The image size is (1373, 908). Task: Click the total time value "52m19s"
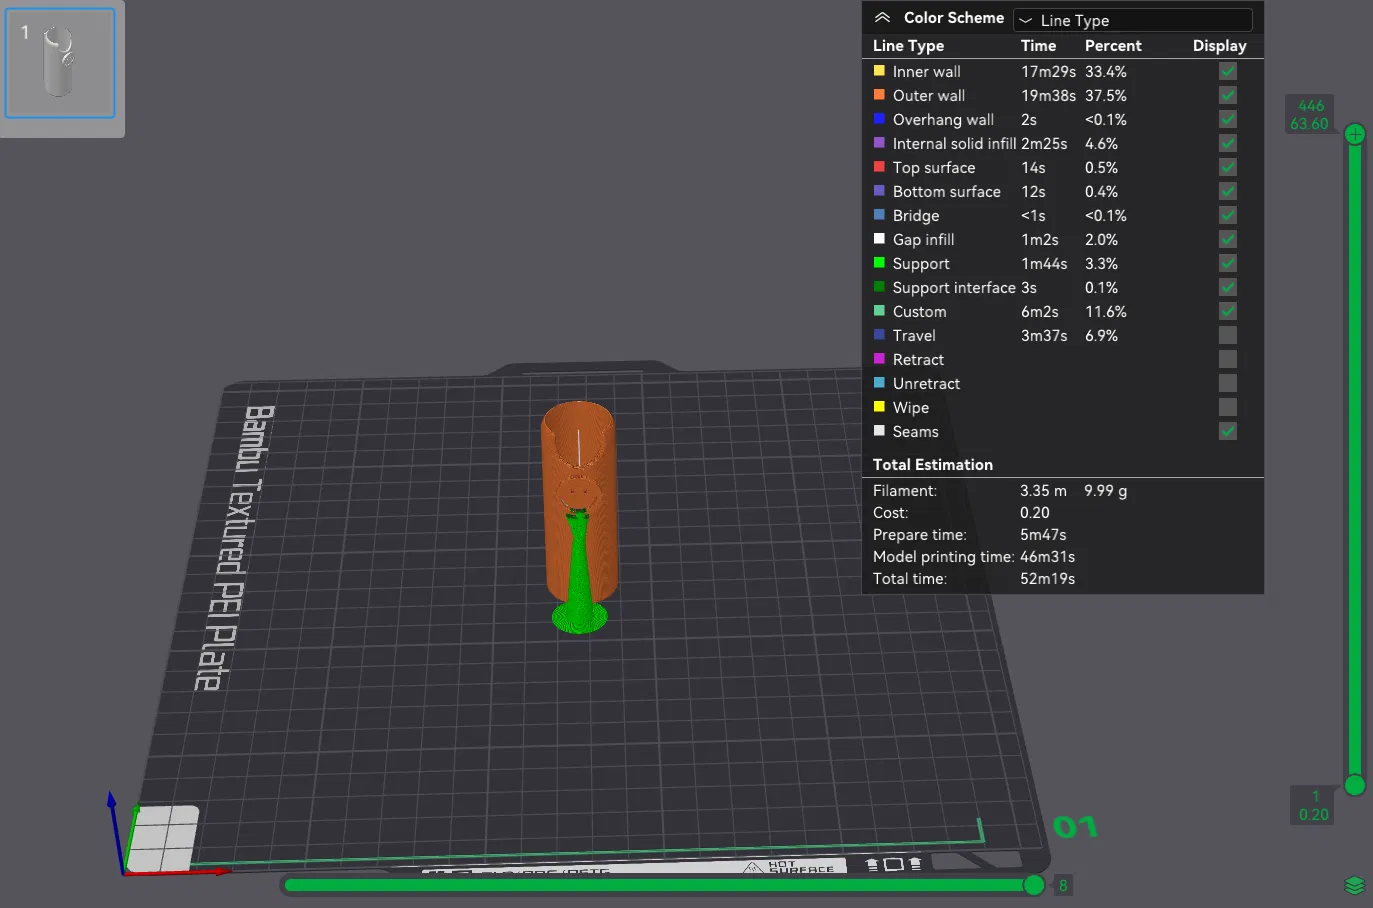(x=1048, y=579)
